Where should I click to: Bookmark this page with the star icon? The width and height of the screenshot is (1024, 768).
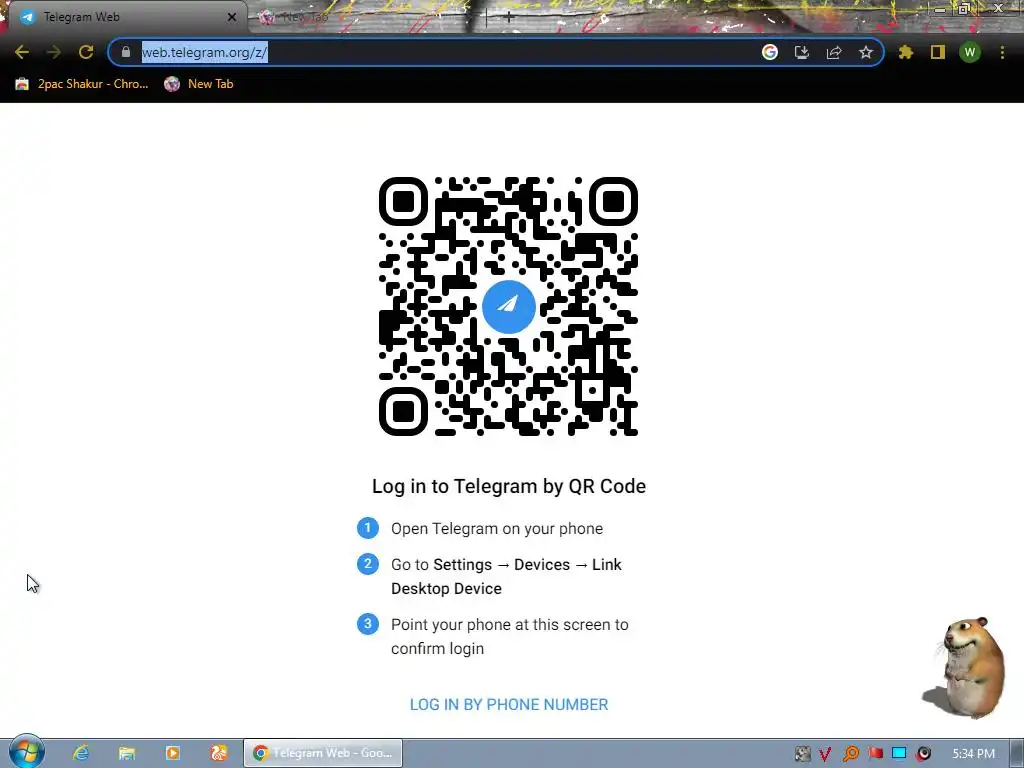pos(866,52)
